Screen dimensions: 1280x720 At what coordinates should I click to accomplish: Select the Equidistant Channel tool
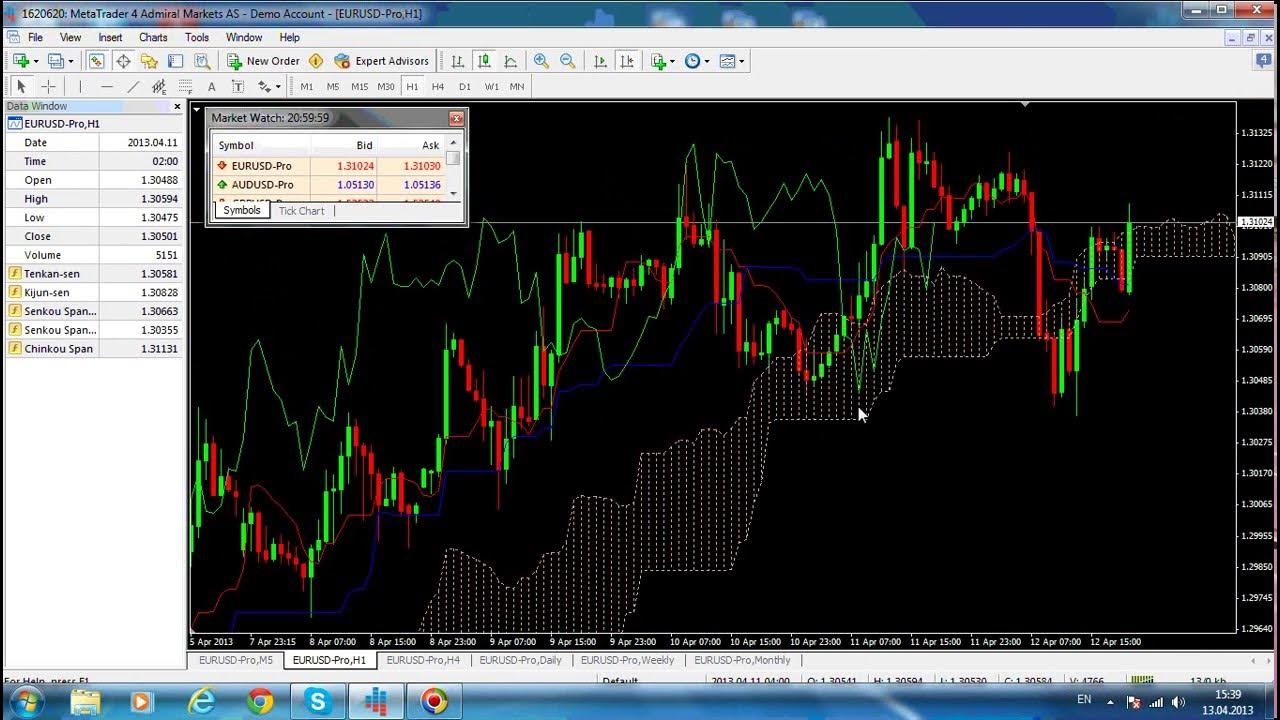tap(159, 87)
